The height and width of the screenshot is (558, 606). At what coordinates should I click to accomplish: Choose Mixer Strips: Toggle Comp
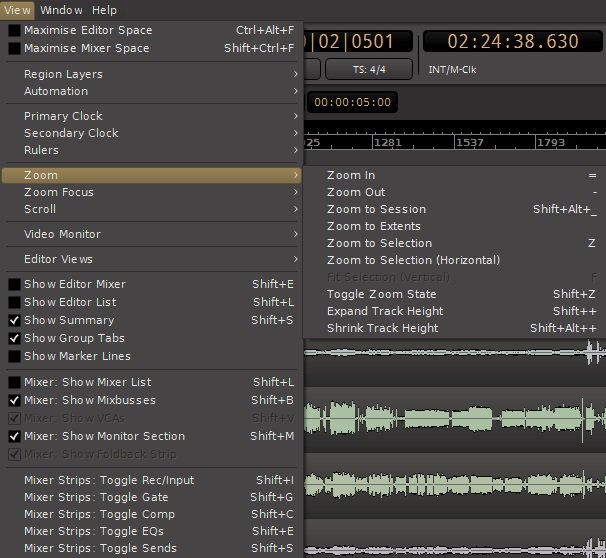coord(152,514)
